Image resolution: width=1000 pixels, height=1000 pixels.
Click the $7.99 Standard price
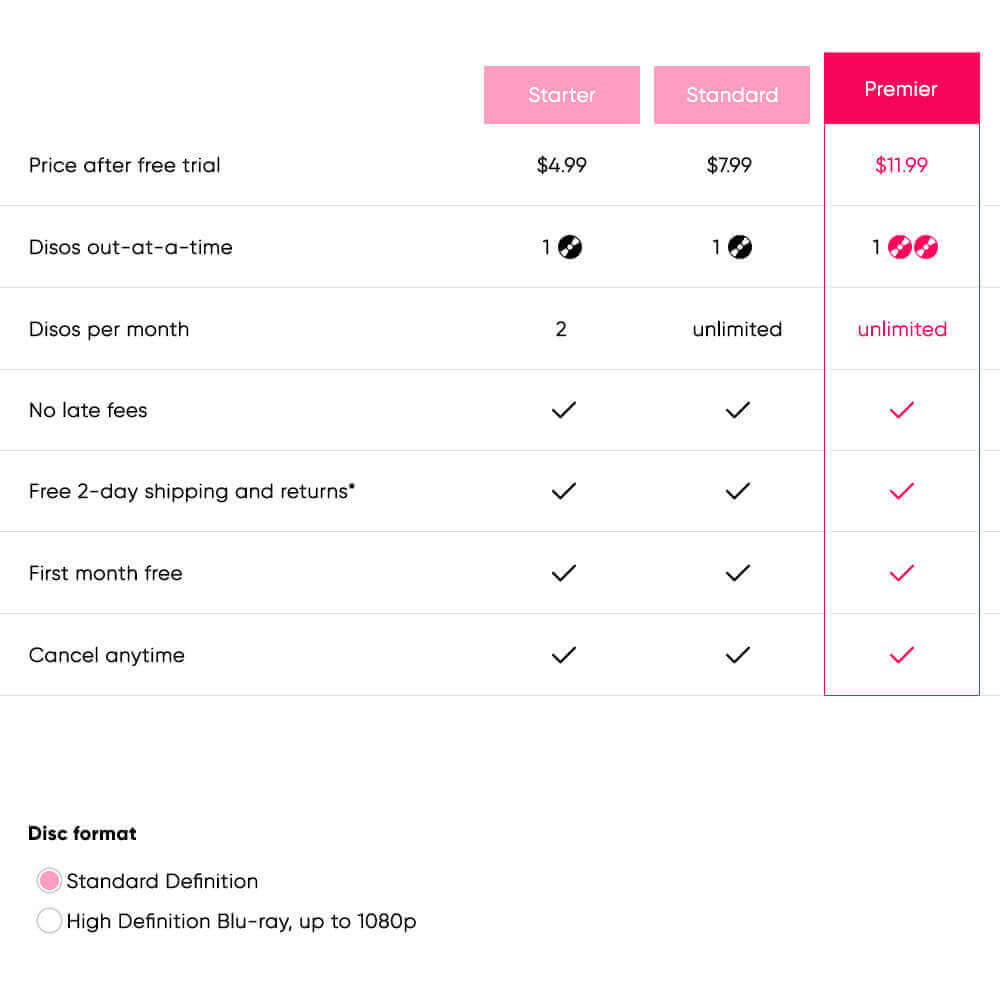pyautogui.click(x=729, y=165)
